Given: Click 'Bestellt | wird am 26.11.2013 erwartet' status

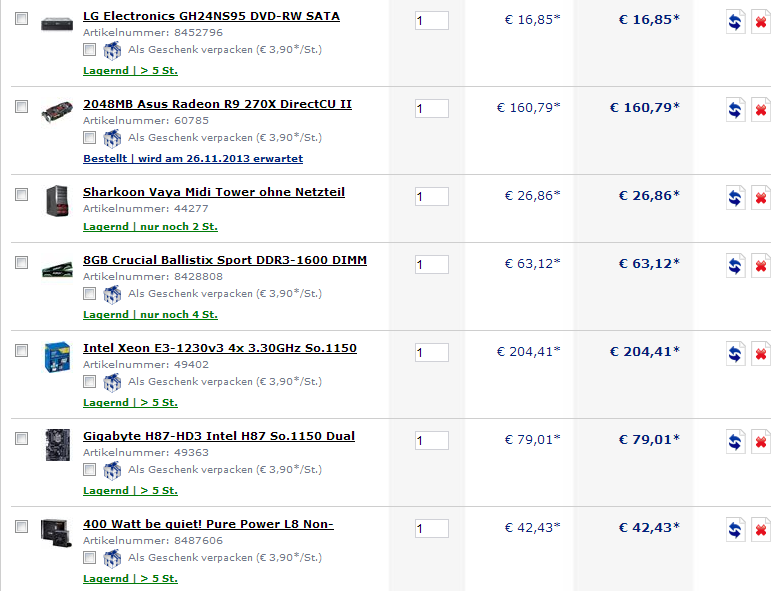Looking at the screenshot, I should [x=193, y=159].
